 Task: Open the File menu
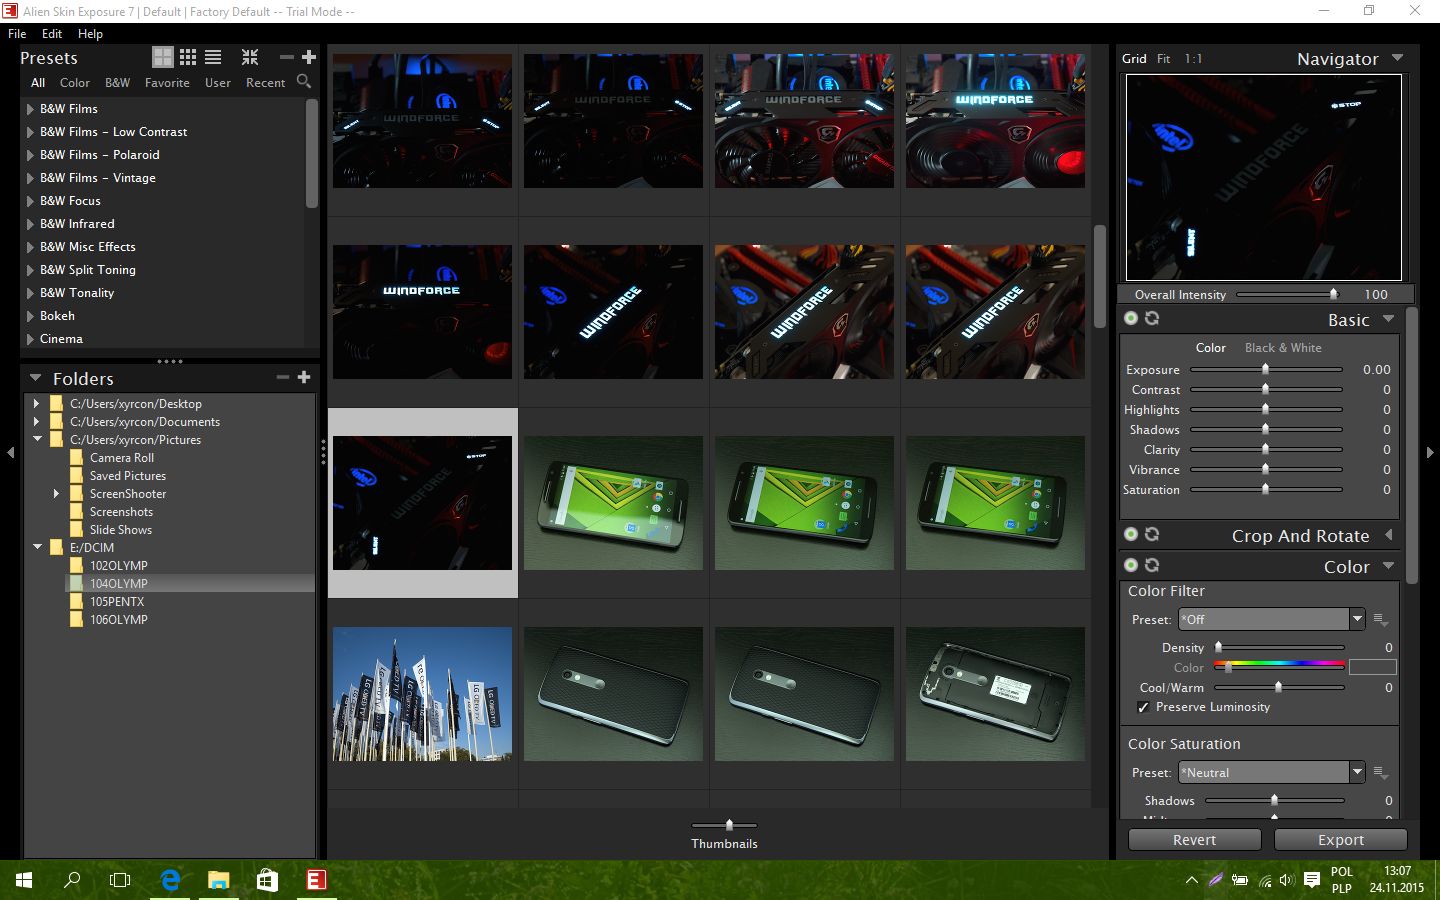[17, 33]
